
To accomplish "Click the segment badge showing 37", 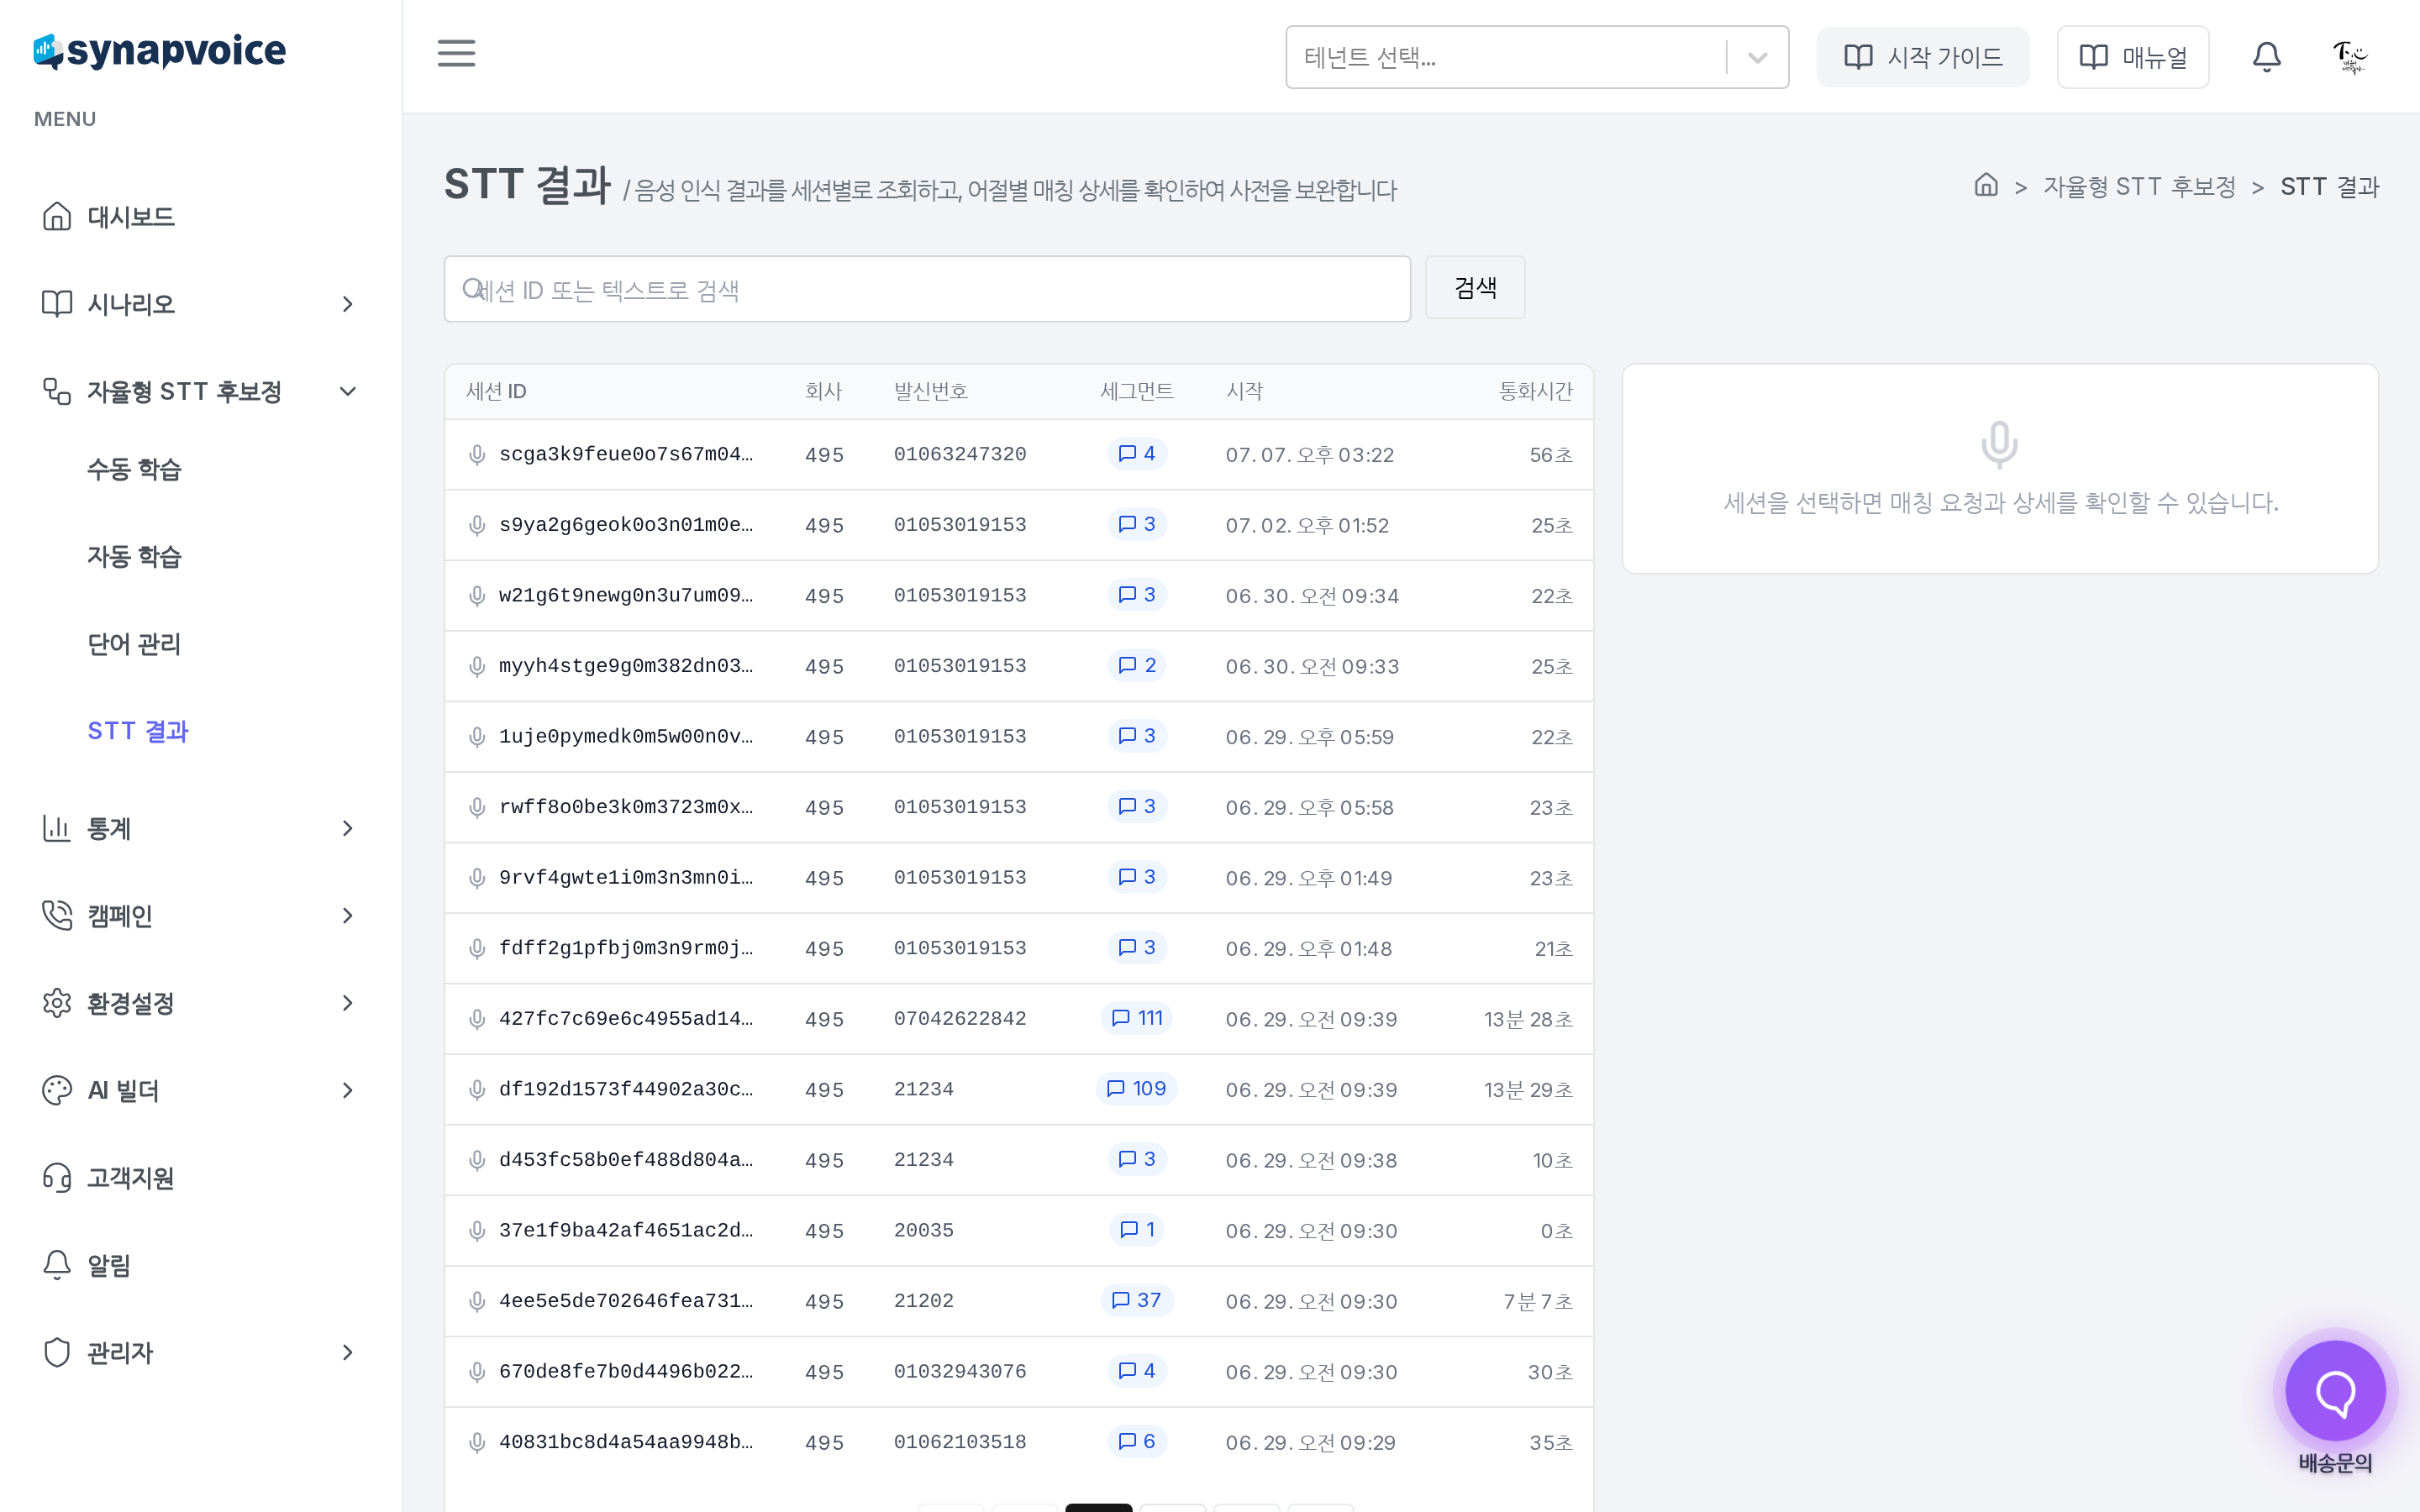I will click(x=1137, y=1300).
